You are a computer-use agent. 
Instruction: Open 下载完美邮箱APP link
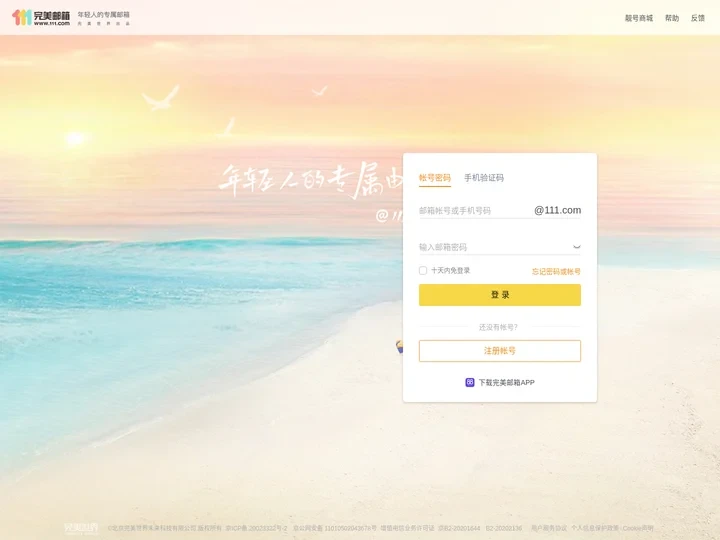[506, 382]
